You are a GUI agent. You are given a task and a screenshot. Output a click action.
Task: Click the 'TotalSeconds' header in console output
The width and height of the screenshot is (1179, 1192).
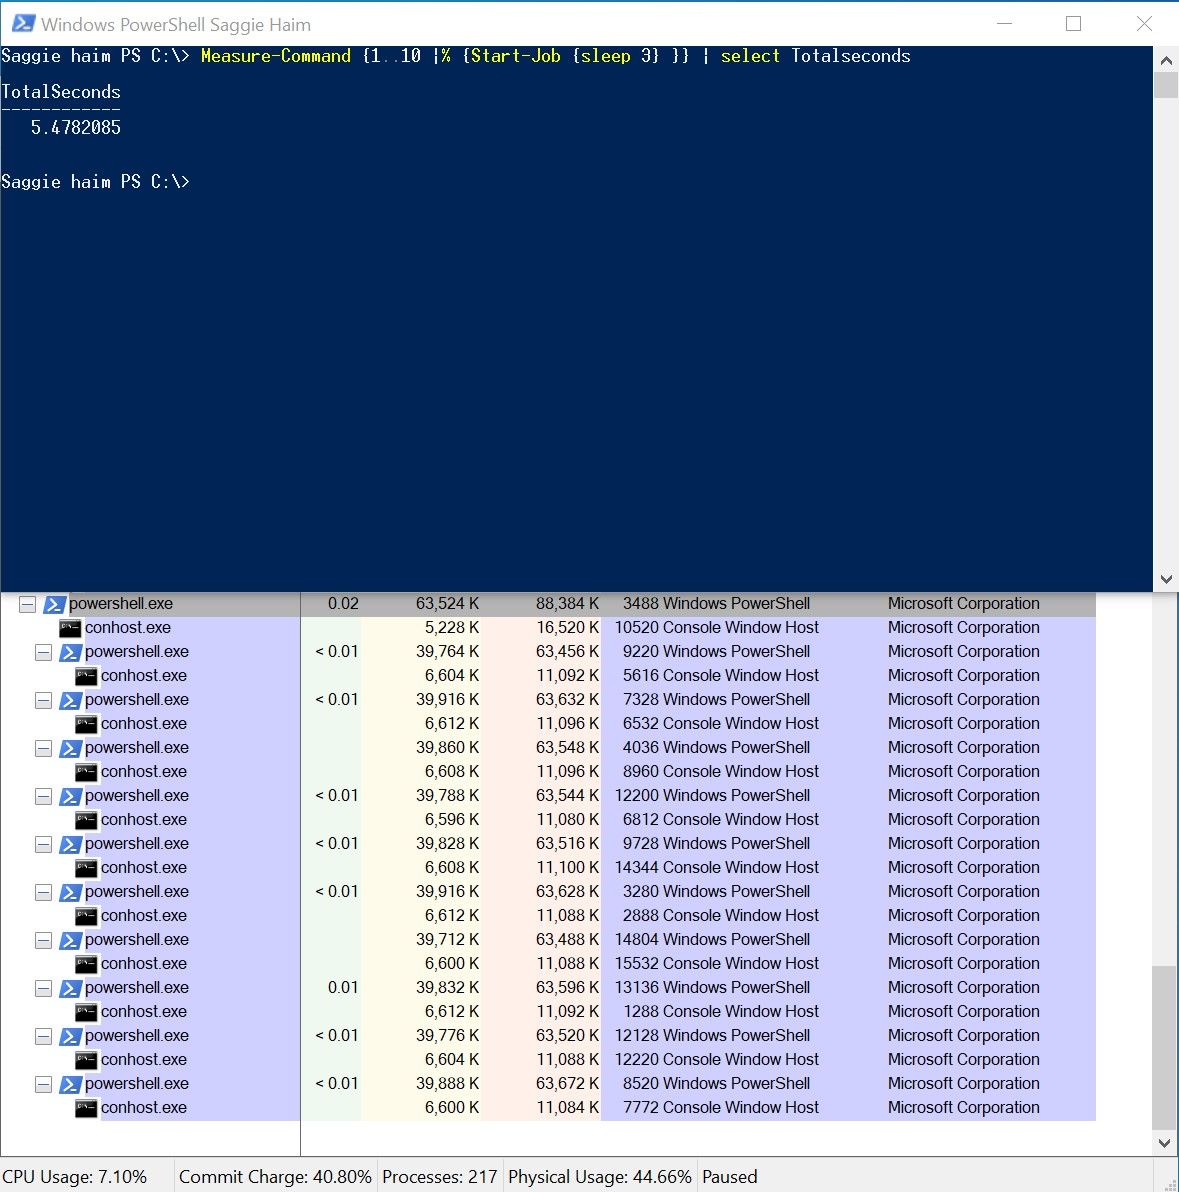[x=61, y=92]
